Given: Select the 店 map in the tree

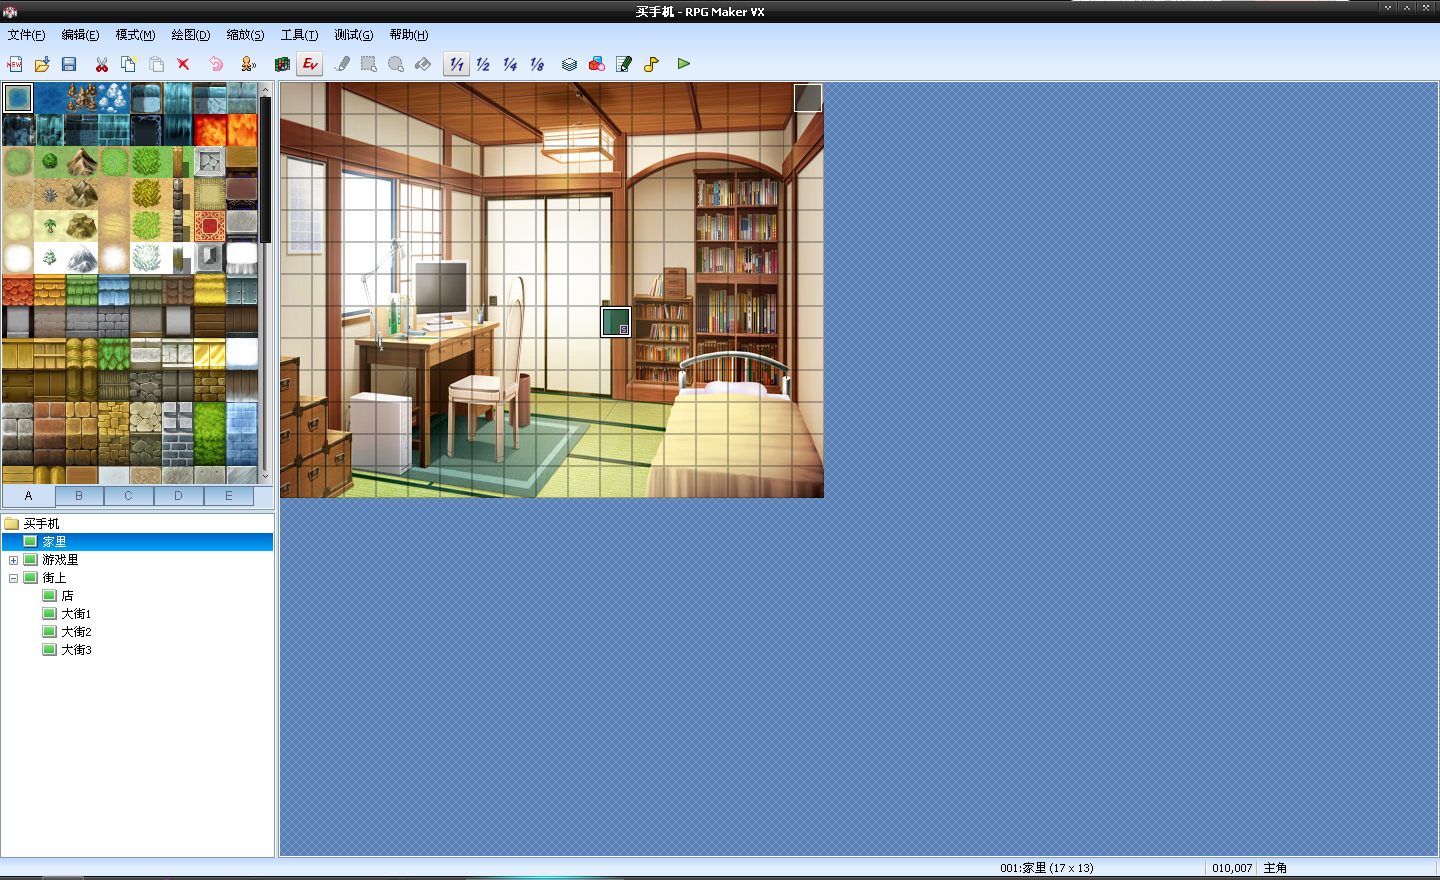Looking at the screenshot, I should pos(68,596).
